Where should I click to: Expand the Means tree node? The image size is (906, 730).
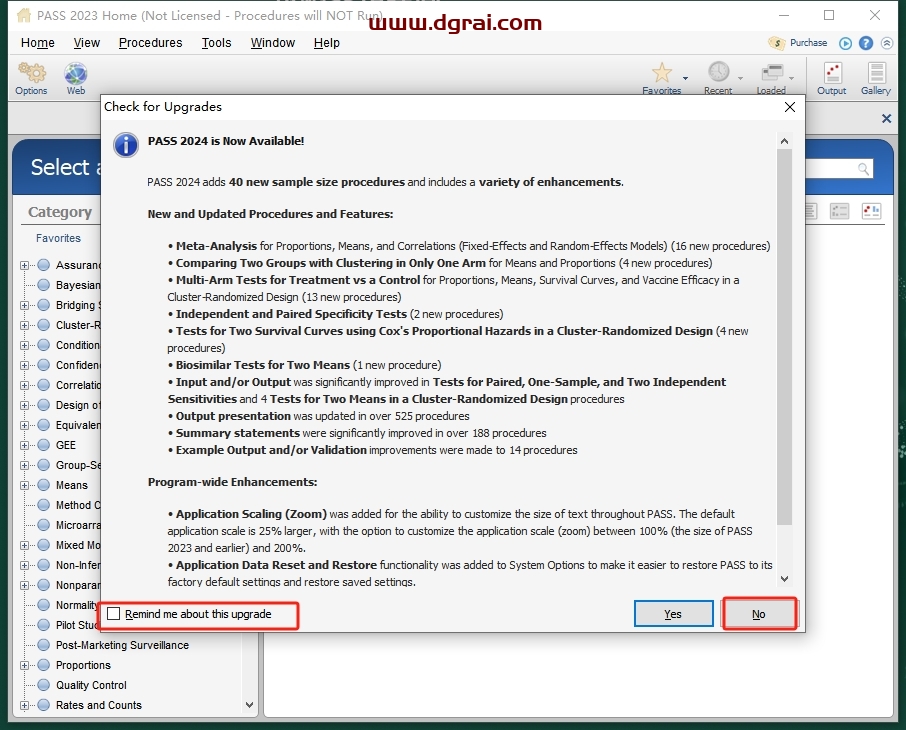24,485
